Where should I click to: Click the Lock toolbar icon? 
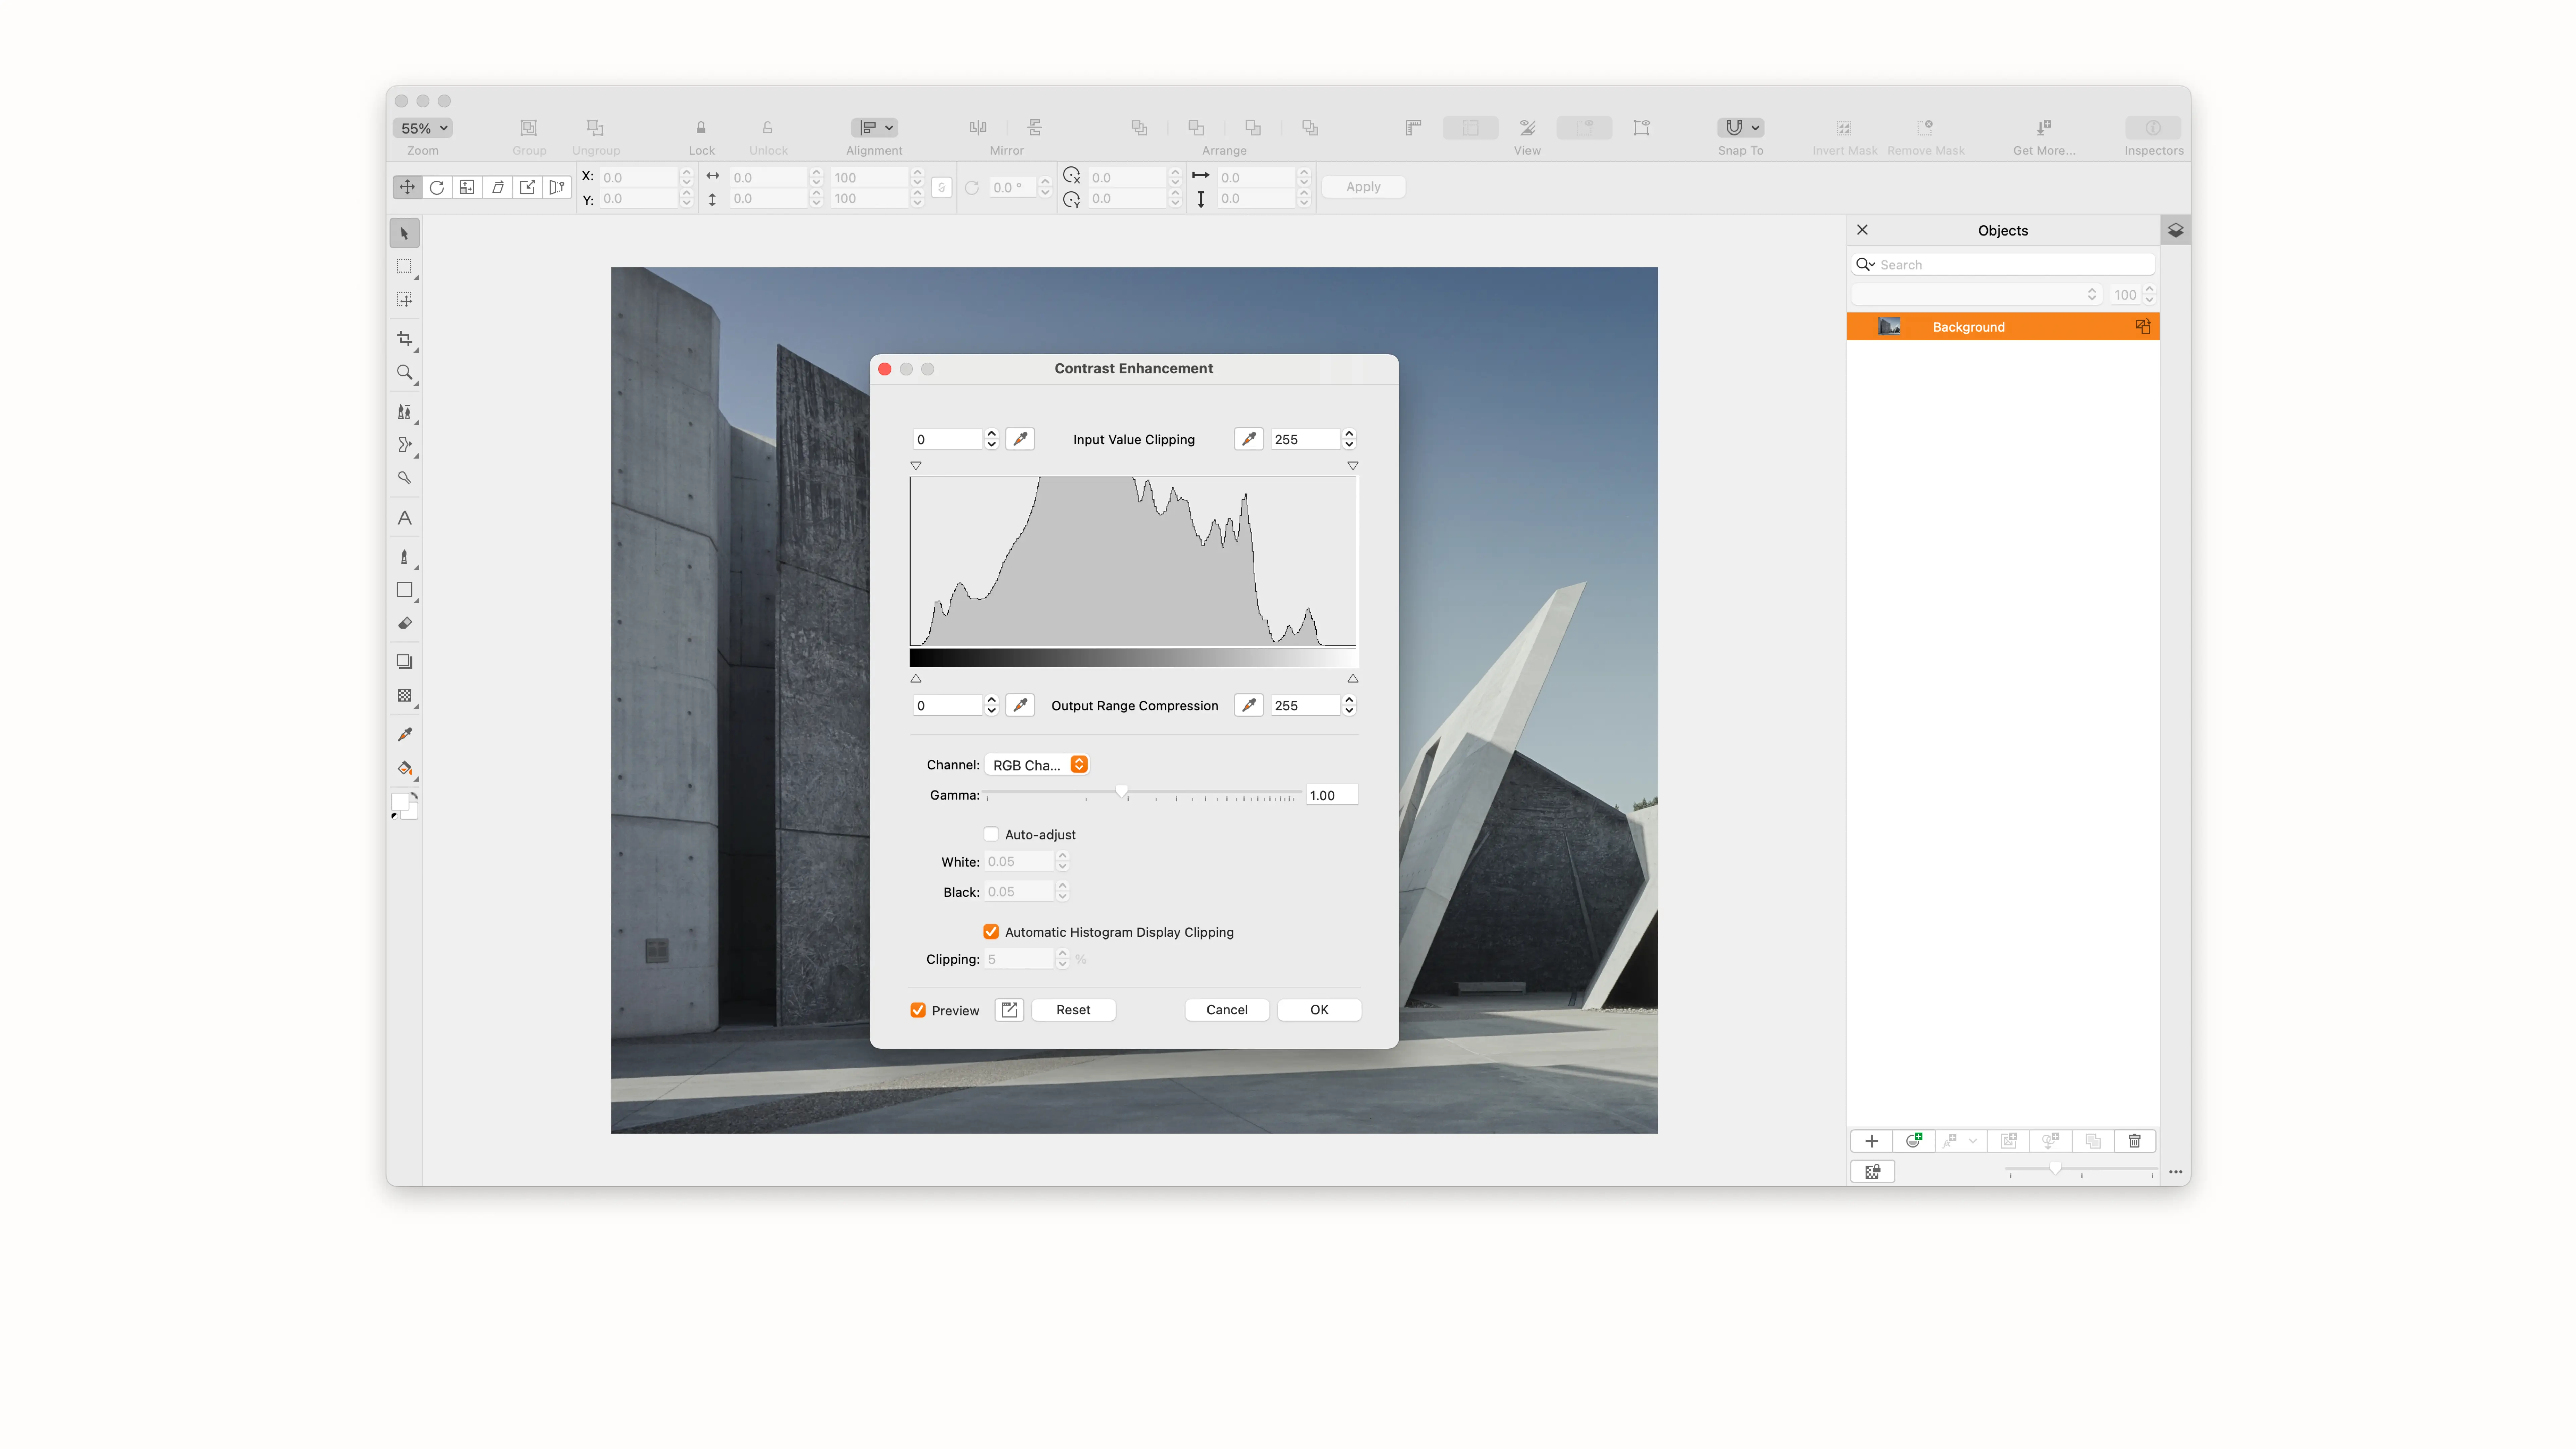(701, 128)
